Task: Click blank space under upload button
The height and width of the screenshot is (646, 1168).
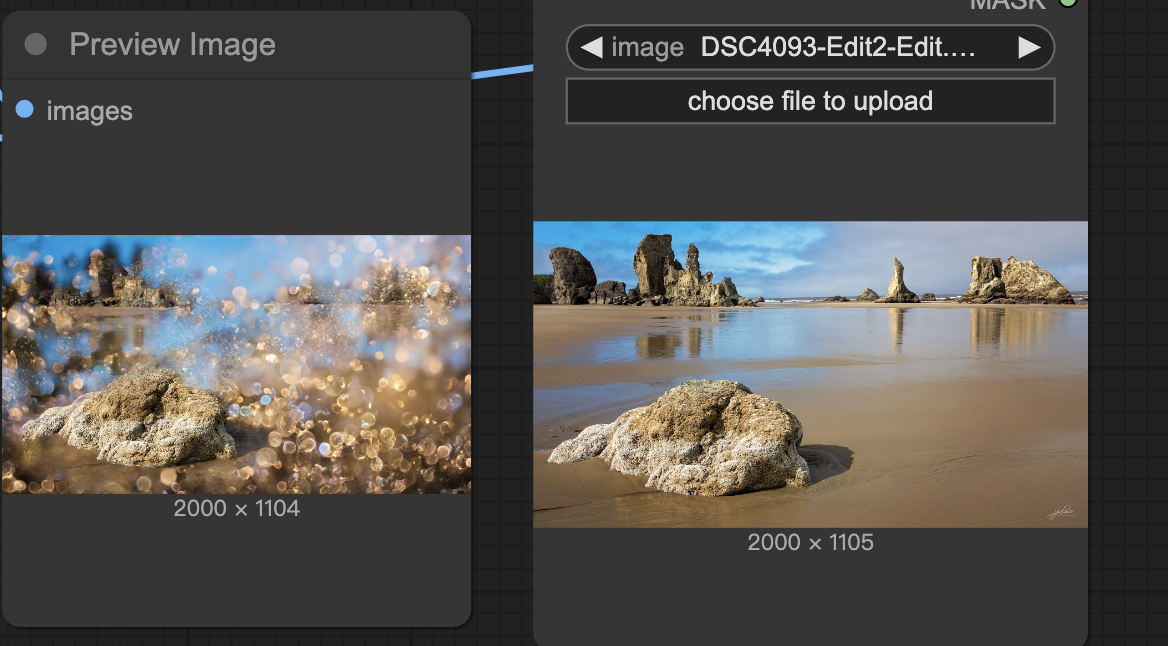Action: (x=810, y=172)
